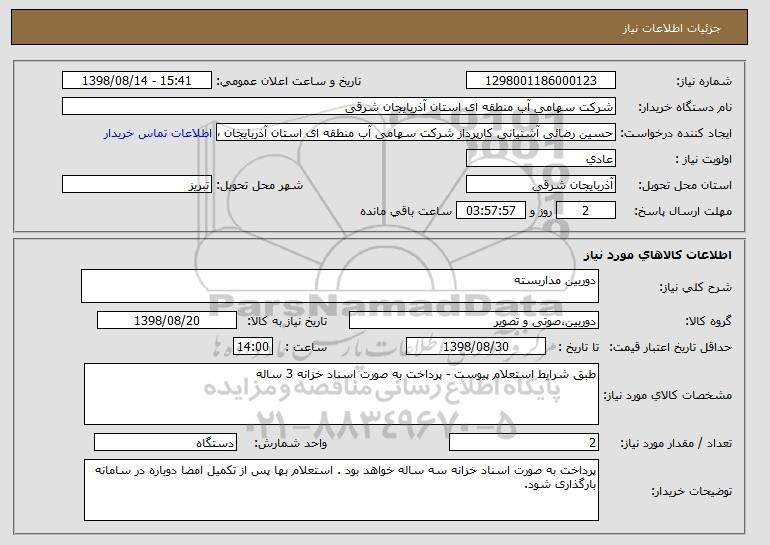The height and width of the screenshot is (545, 770).
Task: Click the ایجاد کننده درخواست field
Action: (x=416, y=133)
